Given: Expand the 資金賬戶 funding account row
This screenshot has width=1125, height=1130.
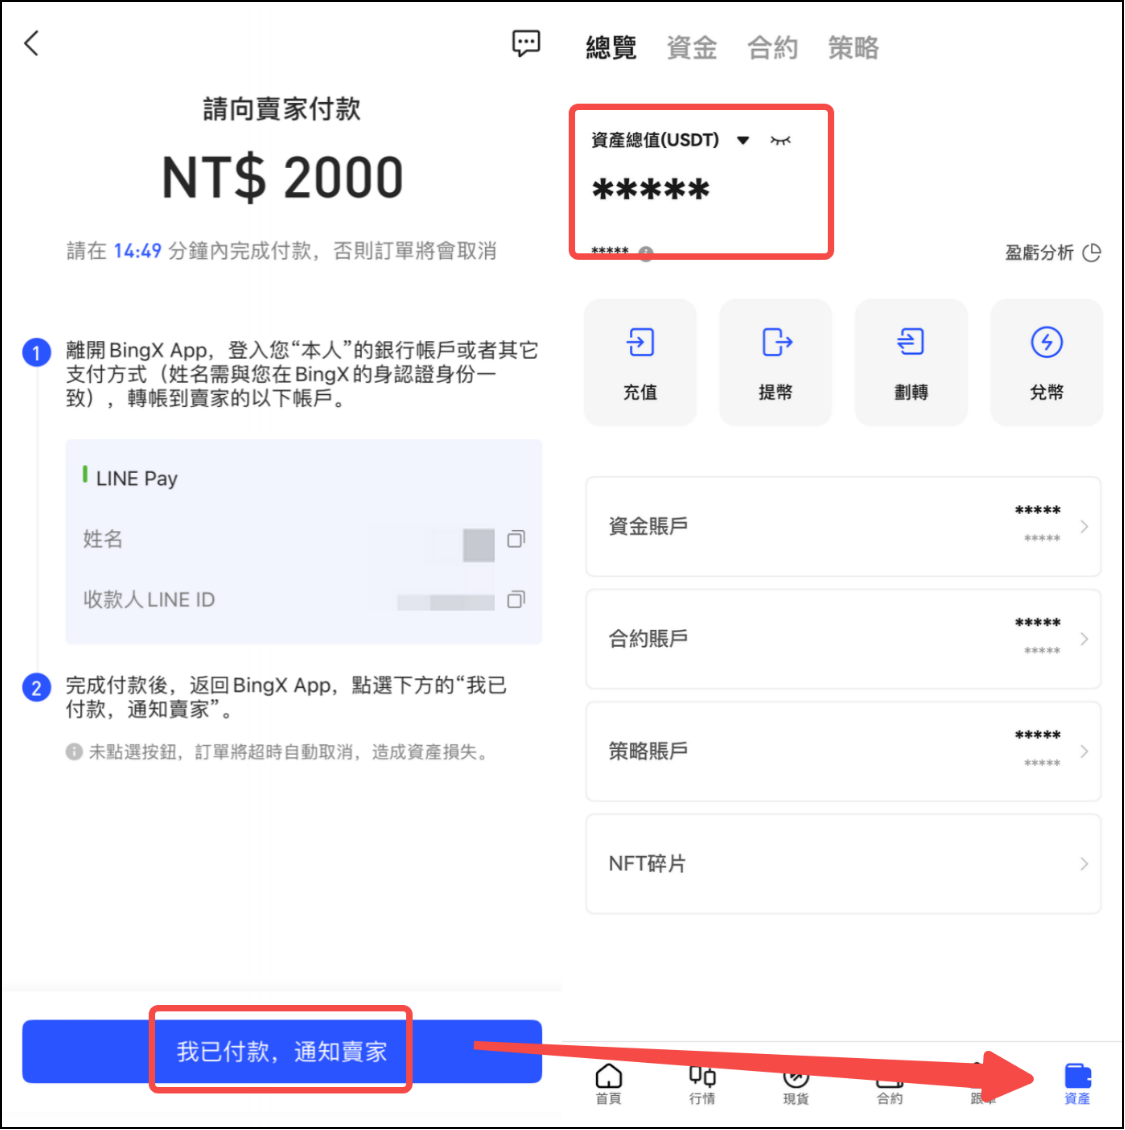Looking at the screenshot, I should [x=843, y=526].
